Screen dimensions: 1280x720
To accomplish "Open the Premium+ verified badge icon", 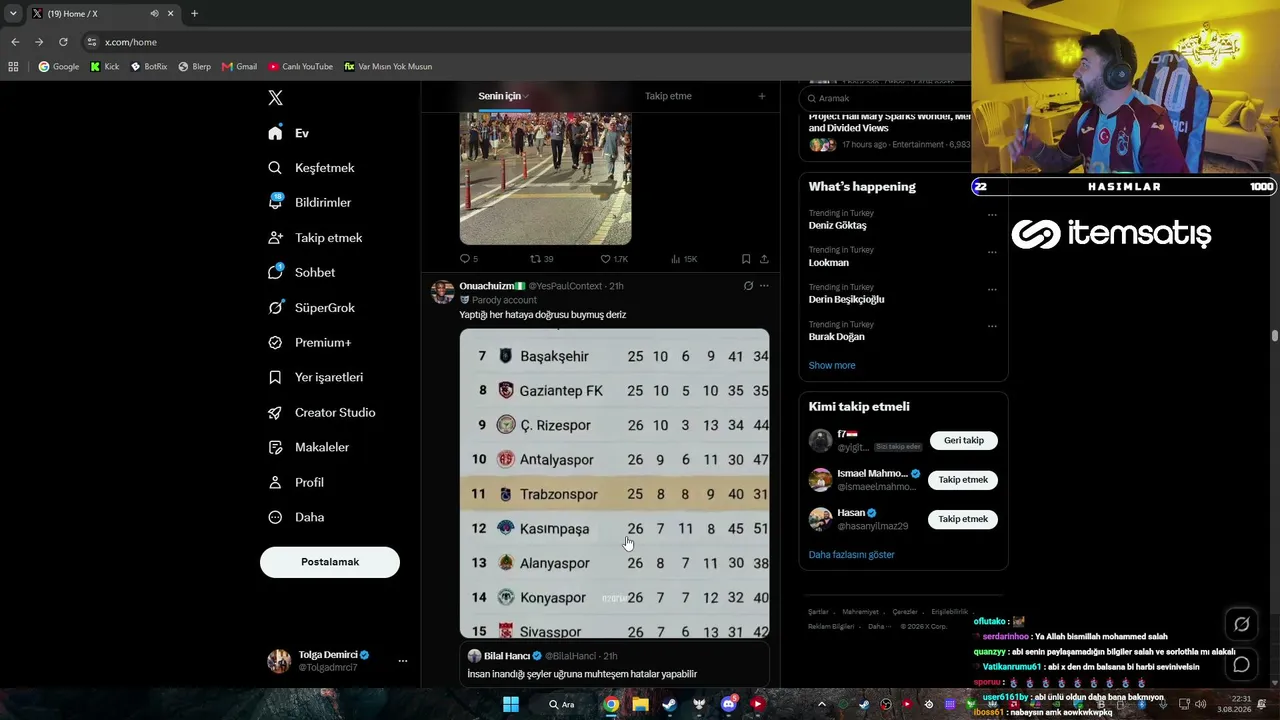I will (275, 343).
